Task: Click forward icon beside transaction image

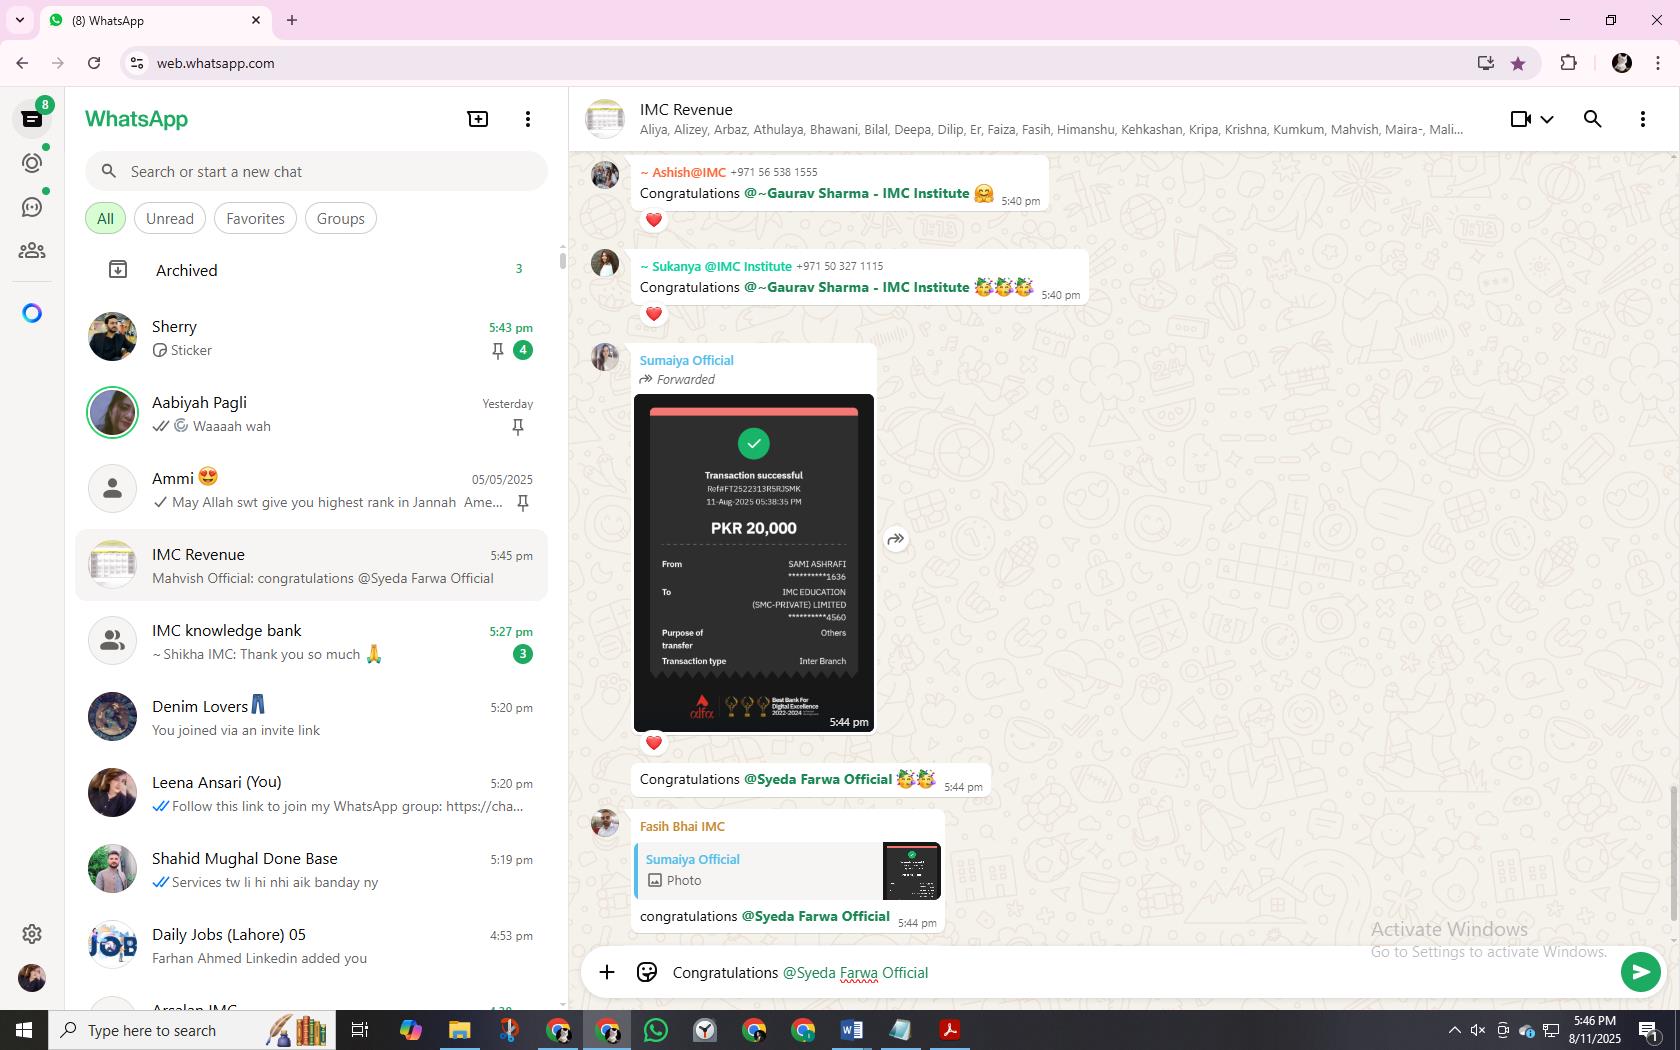Action: [896, 539]
